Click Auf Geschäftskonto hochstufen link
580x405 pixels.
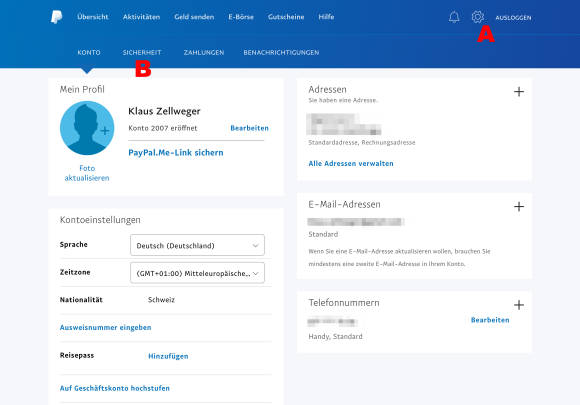tap(115, 388)
